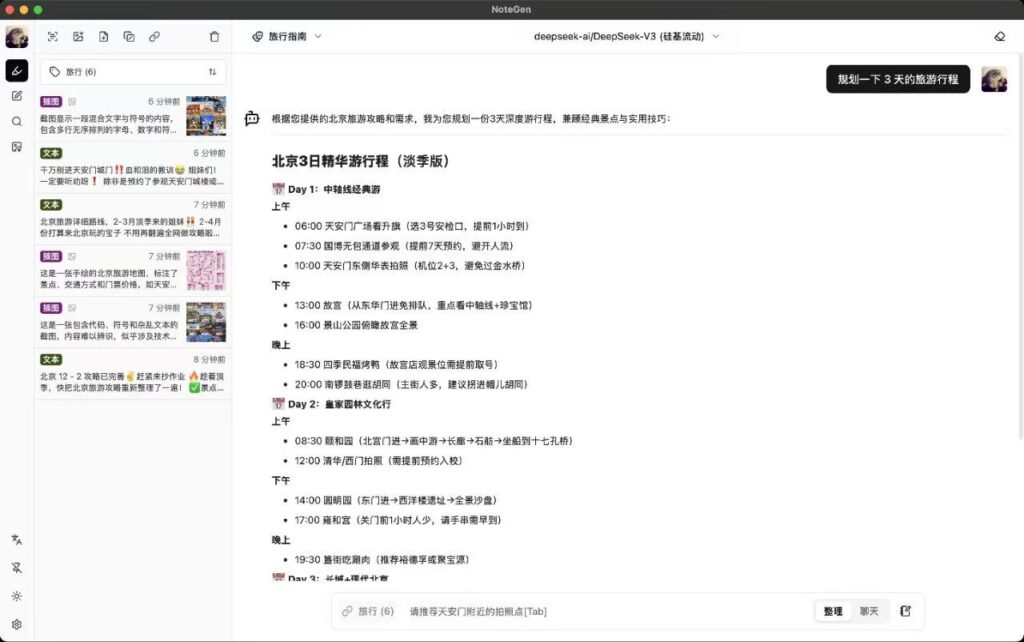Open the trash icon to delete notes
The width and height of the screenshot is (1024, 642).
(x=214, y=37)
